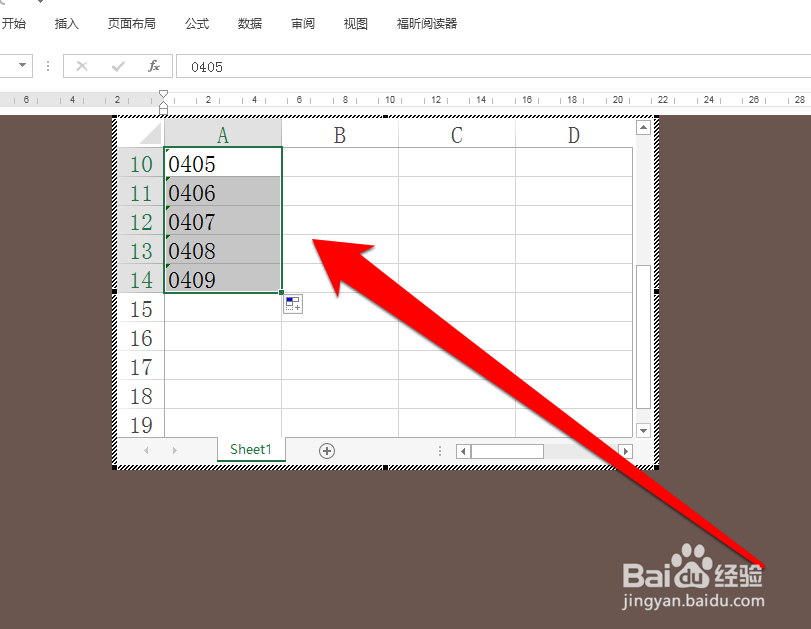This screenshot has width=811, height=629.
Task: Click the formula bar containing 0405
Action: pos(493,66)
